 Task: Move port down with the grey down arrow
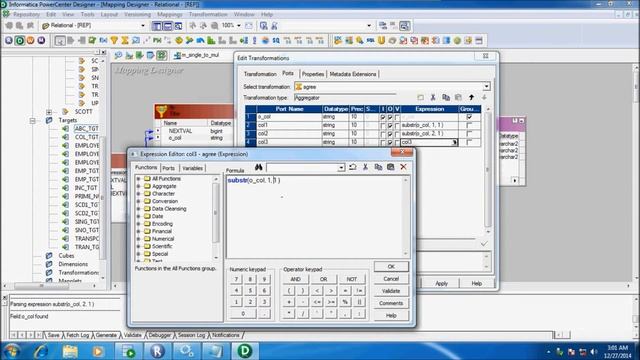484,98
